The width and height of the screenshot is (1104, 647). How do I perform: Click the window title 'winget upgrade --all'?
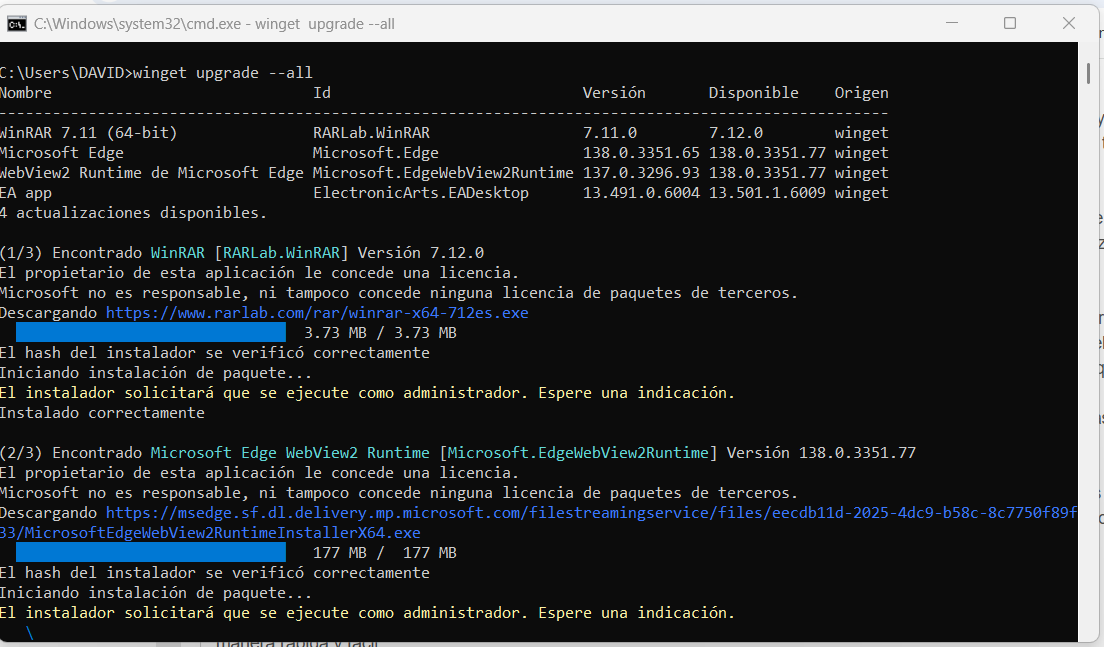pos(325,24)
